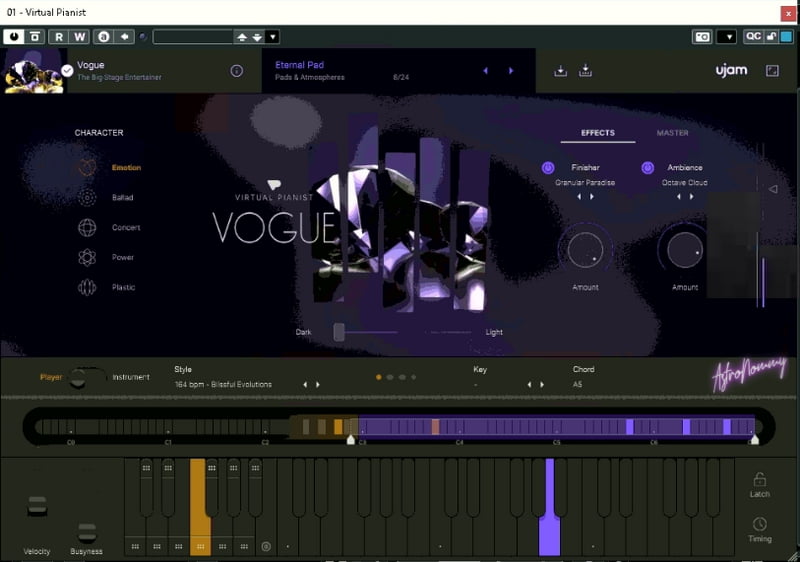800x562 pixels.
Task: Enable the Latch lock button
Action: coord(759,480)
